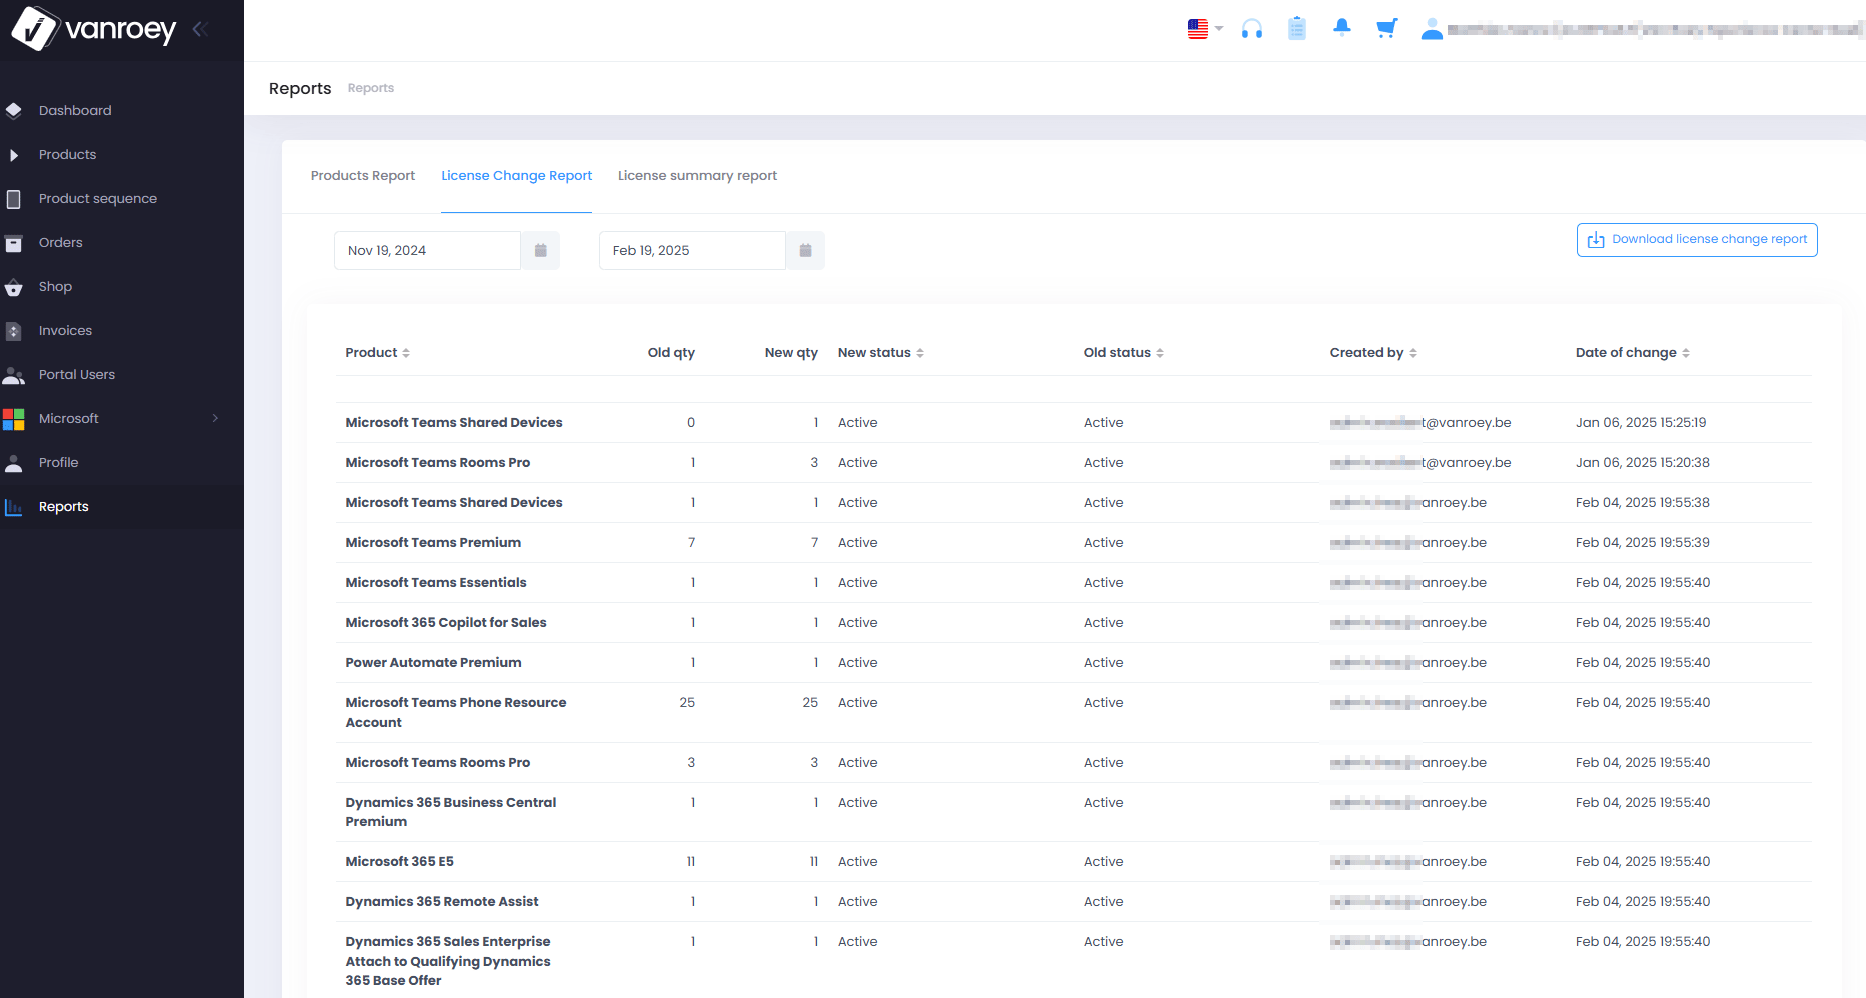Switch to License summary report tab
The height and width of the screenshot is (998, 1866).
click(x=697, y=175)
